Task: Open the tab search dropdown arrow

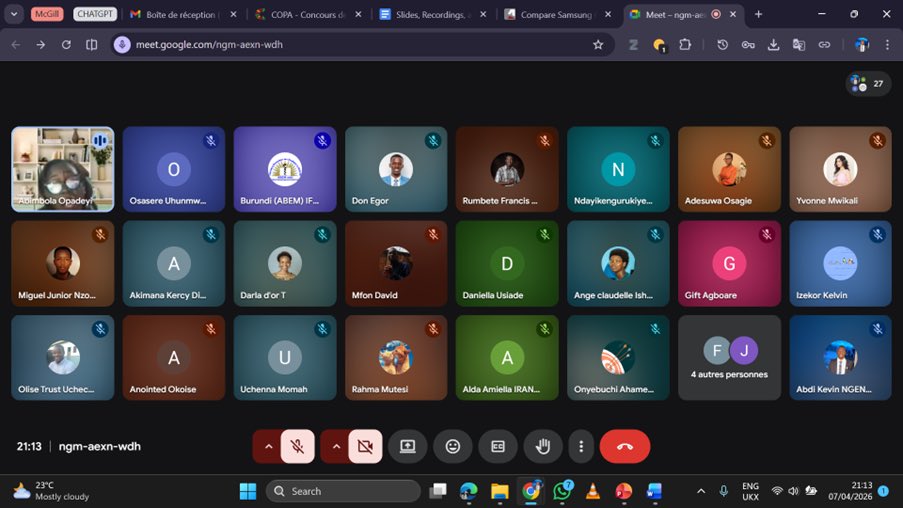Action: 14,14
